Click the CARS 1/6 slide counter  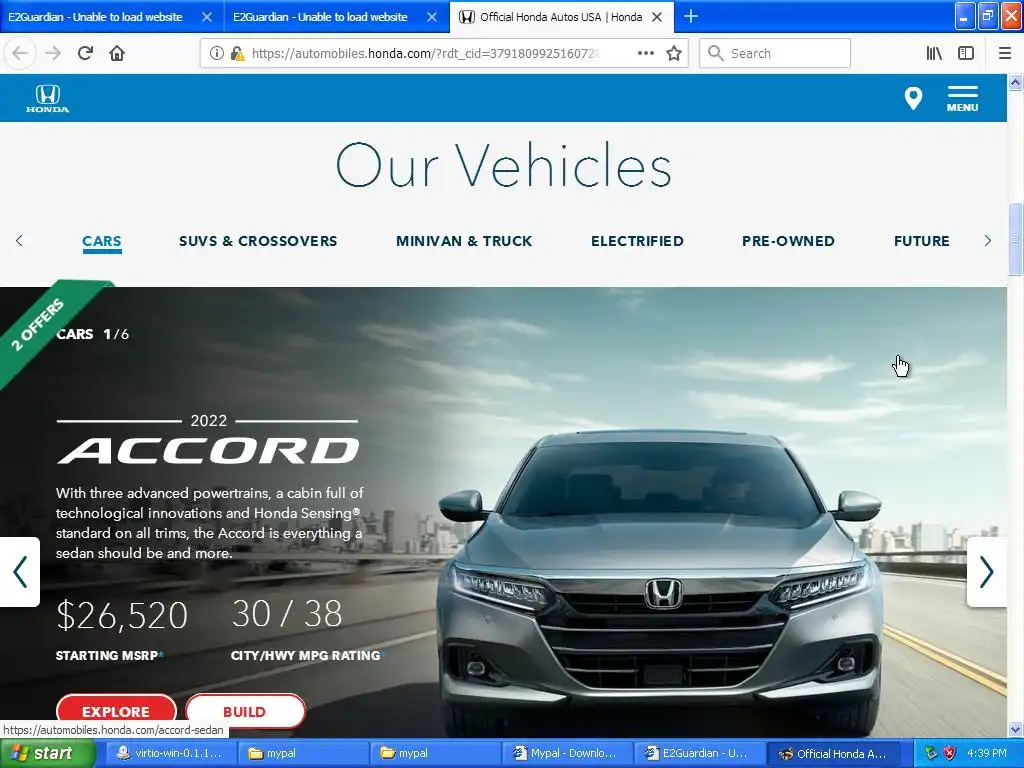point(93,334)
